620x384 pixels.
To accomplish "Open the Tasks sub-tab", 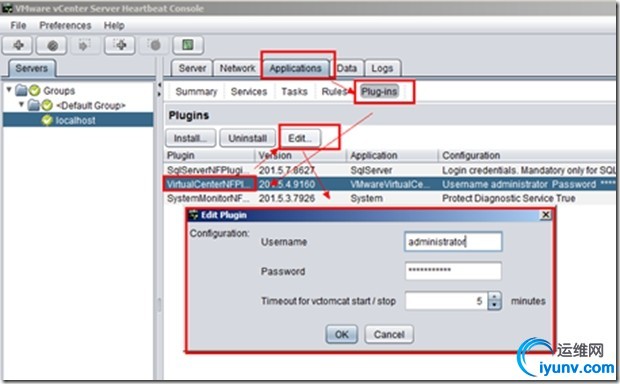I will pyautogui.click(x=295, y=92).
